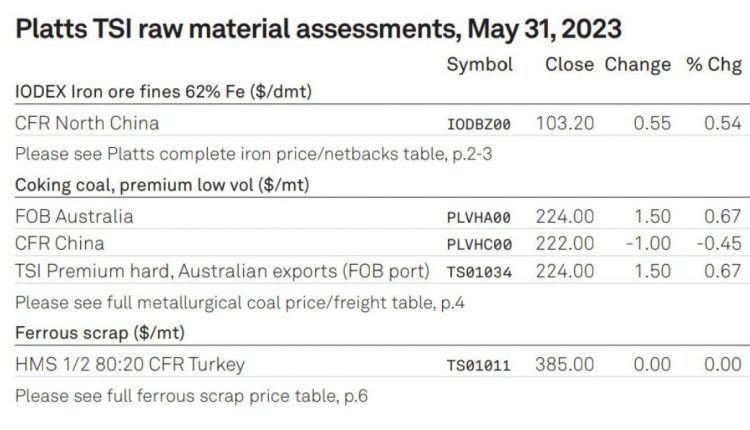Click the Change column header
The height and width of the screenshot is (430, 750).
638,65
